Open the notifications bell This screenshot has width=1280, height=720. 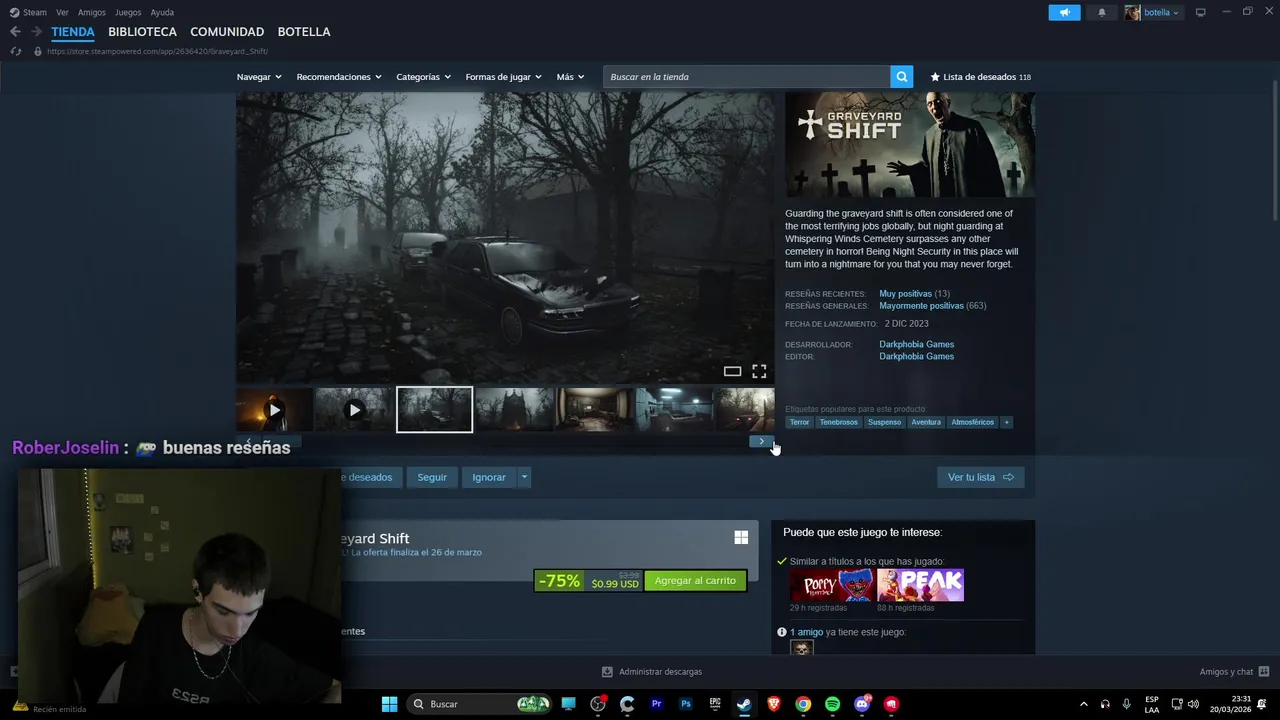coord(1102,12)
